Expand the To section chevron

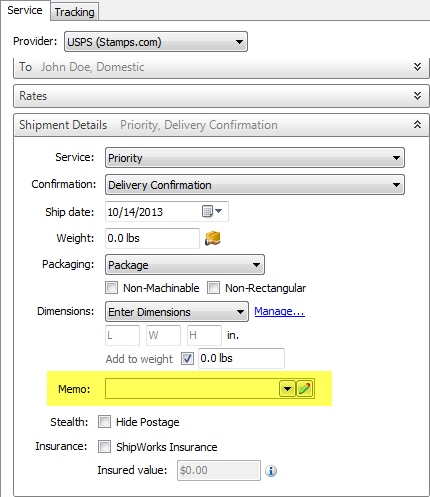click(417, 67)
